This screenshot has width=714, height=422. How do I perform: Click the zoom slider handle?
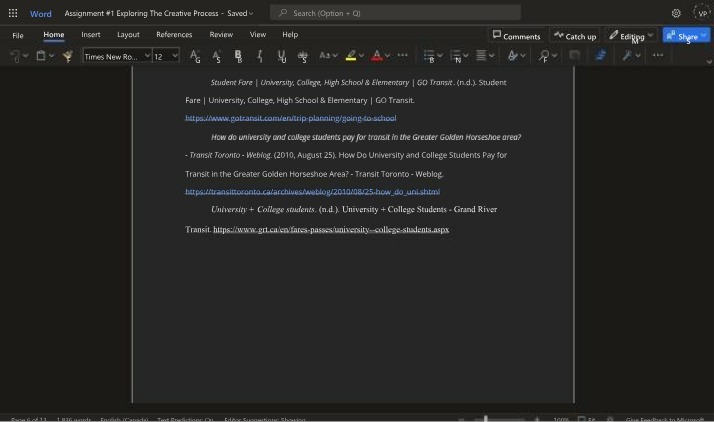tap(485, 418)
